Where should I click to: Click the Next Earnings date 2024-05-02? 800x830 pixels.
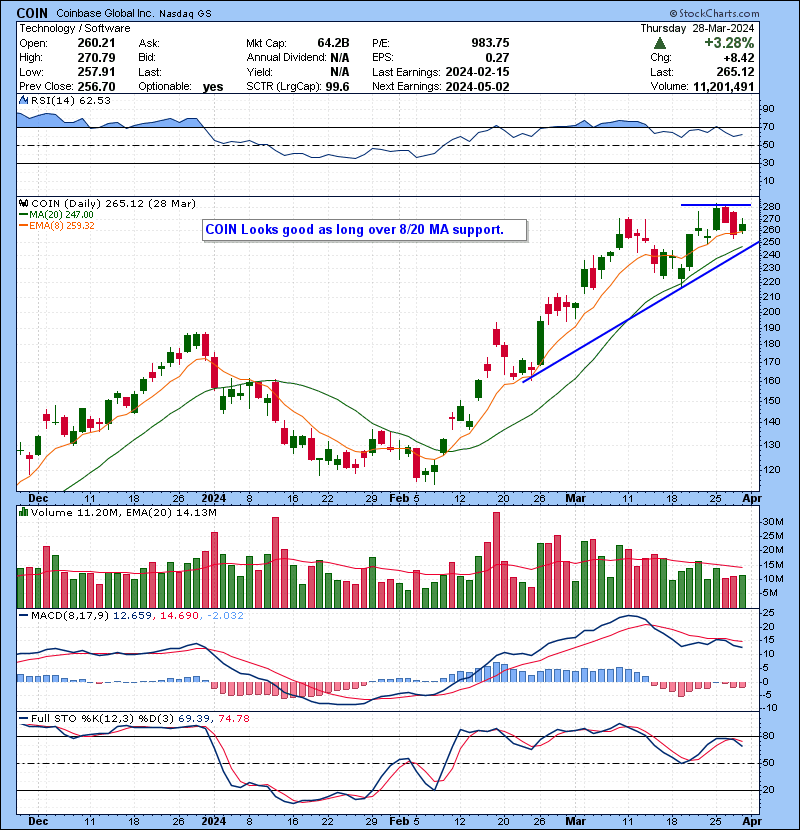(478, 86)
